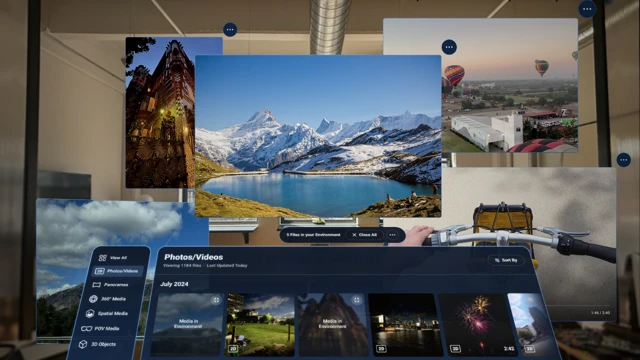
Task: Toggle focus icon on cloudy mountain thumbnail
Action: click(216, 300)
